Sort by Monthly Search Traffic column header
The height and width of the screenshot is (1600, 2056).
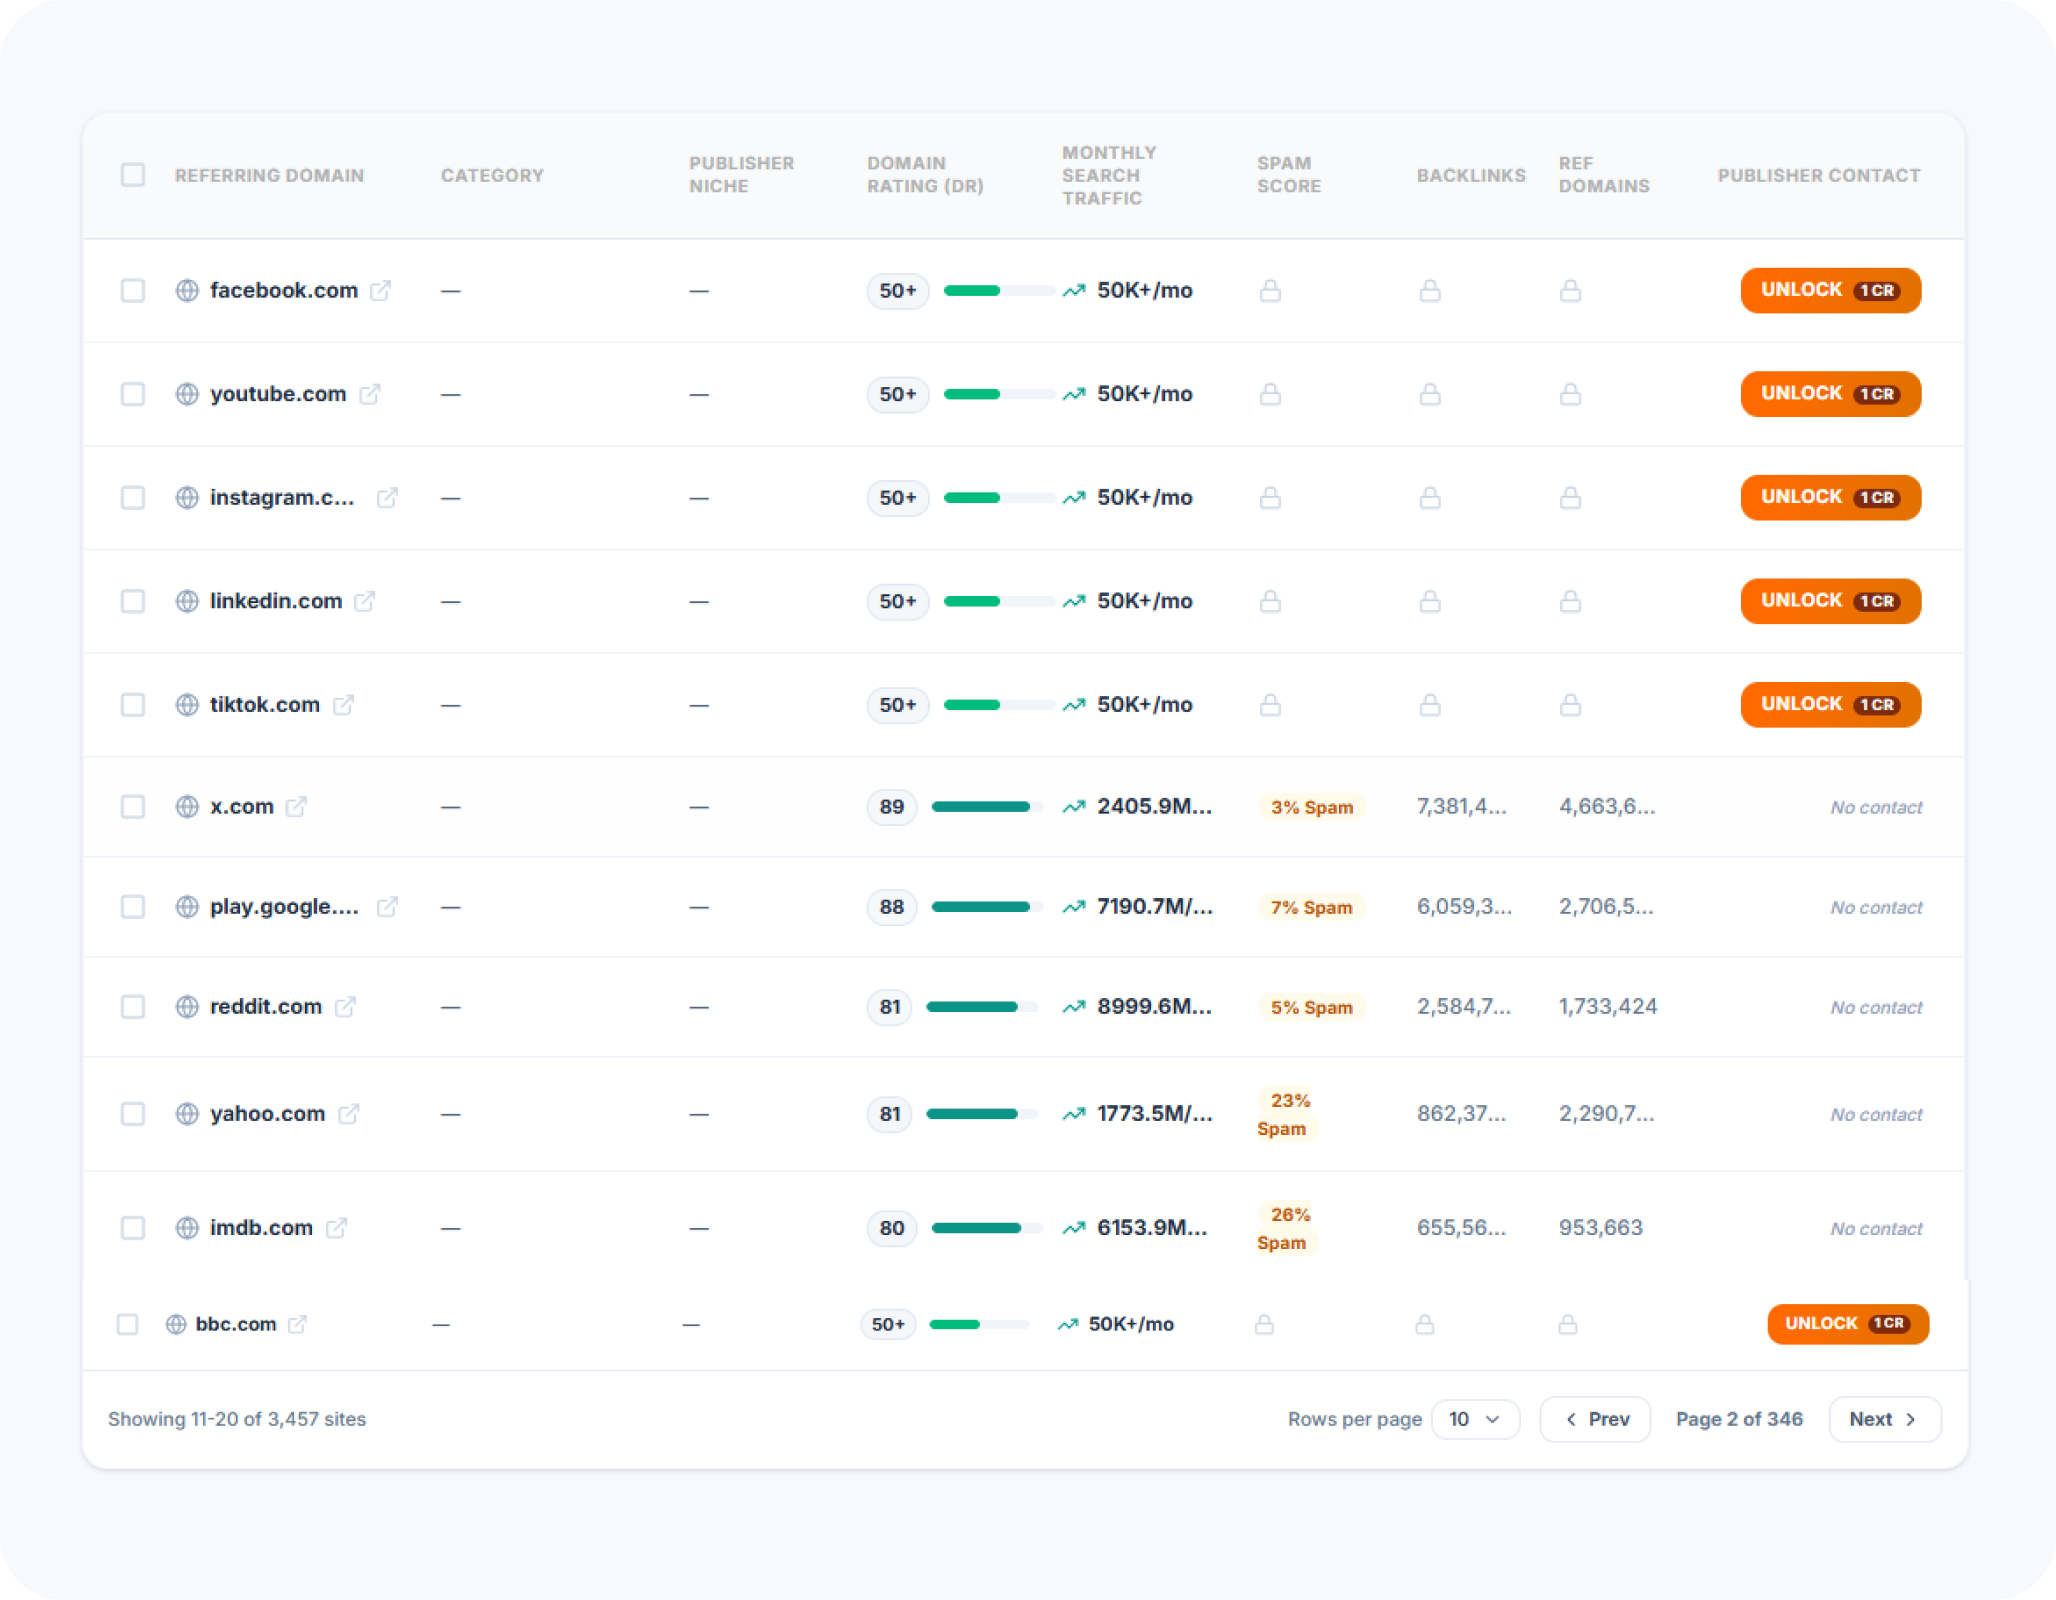click(x=1109, y=175)
